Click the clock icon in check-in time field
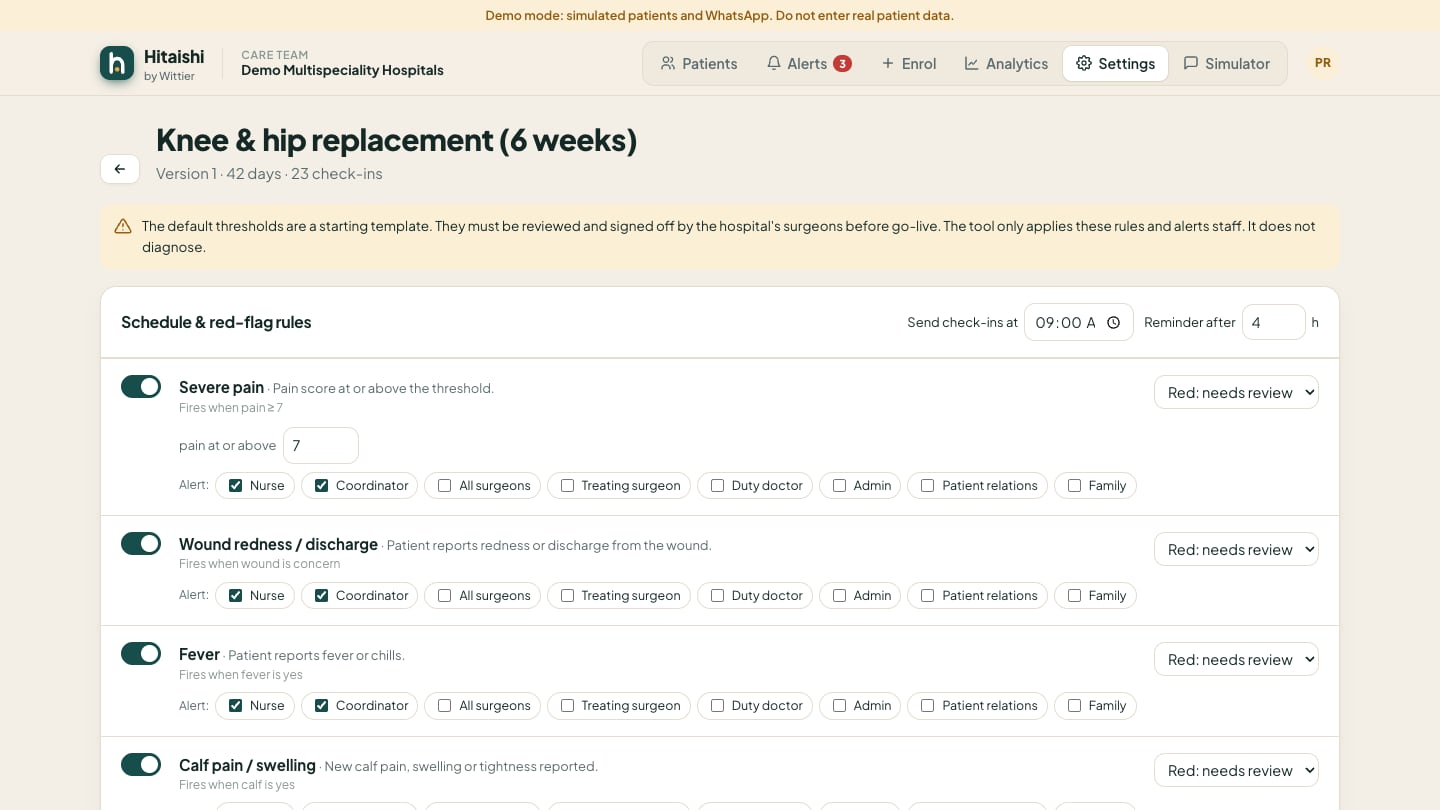 1113,323
